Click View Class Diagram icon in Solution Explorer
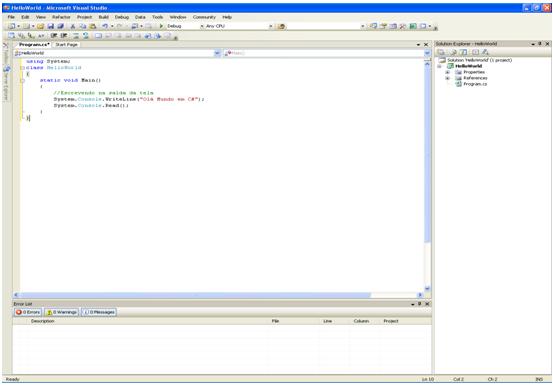 pyautogui.click(x=486, y=52)
